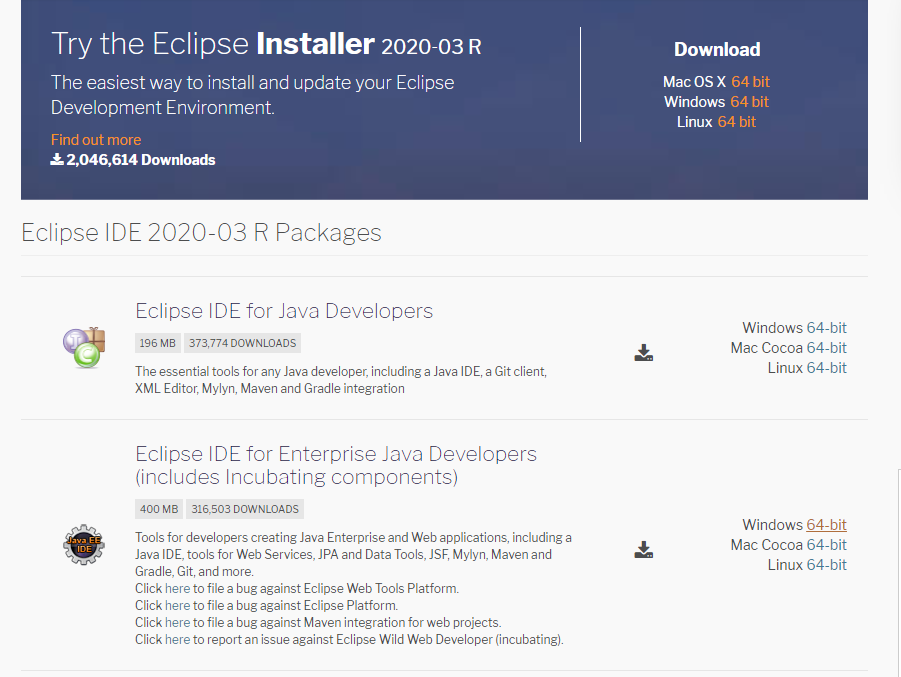The width and height of the screenshot is (901, 677).
Task: Click here link for Wild Web Developer issue
Action: tap(178, 640)
